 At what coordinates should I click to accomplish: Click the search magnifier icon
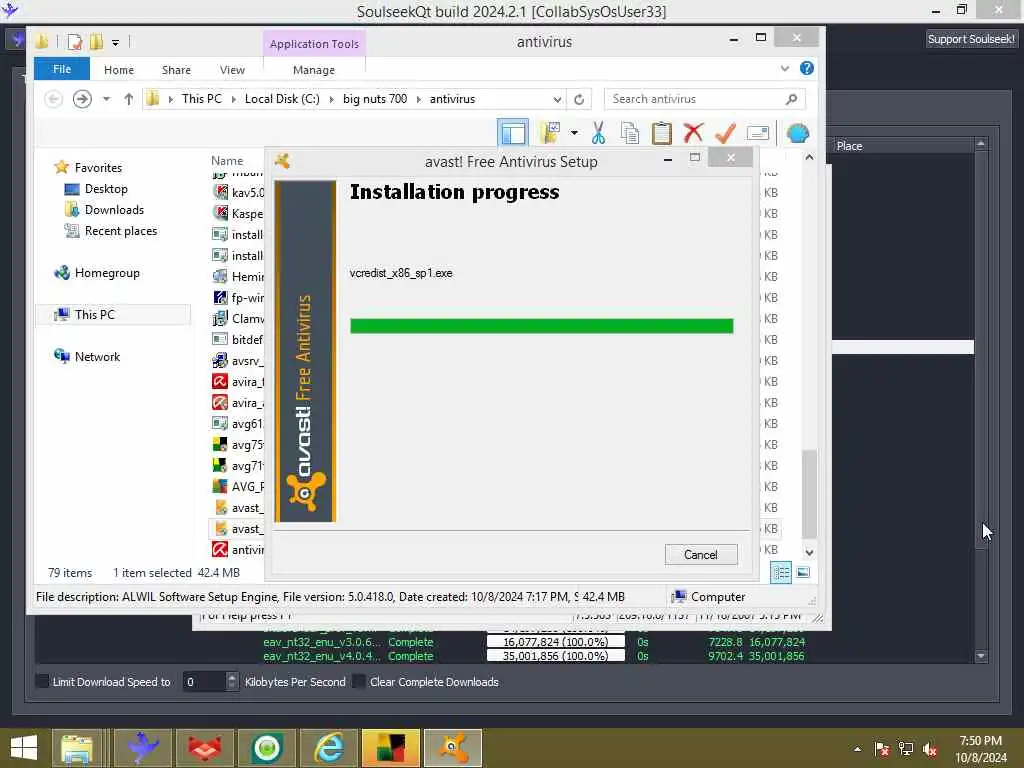click(x=792, y=99)
